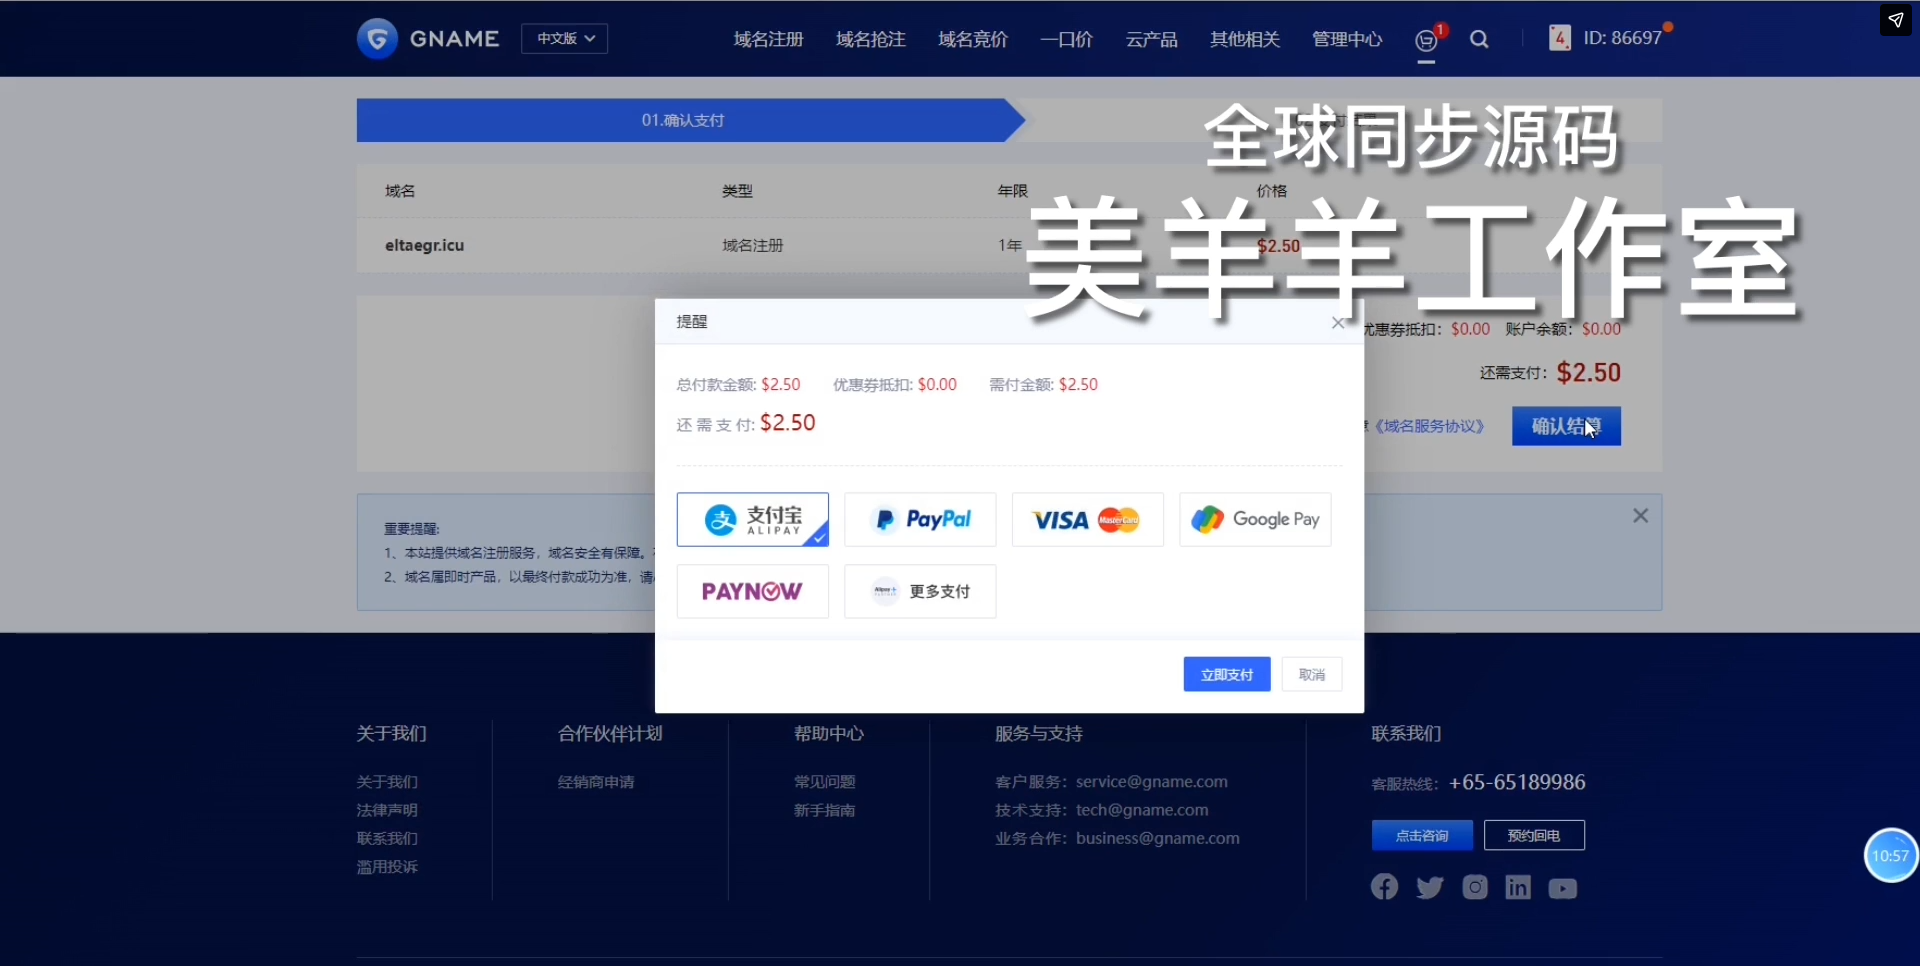Viewport: 1920px width, 966px height.
Task: Open the Twitter social icon
Action: click(x=1430, y=887)
